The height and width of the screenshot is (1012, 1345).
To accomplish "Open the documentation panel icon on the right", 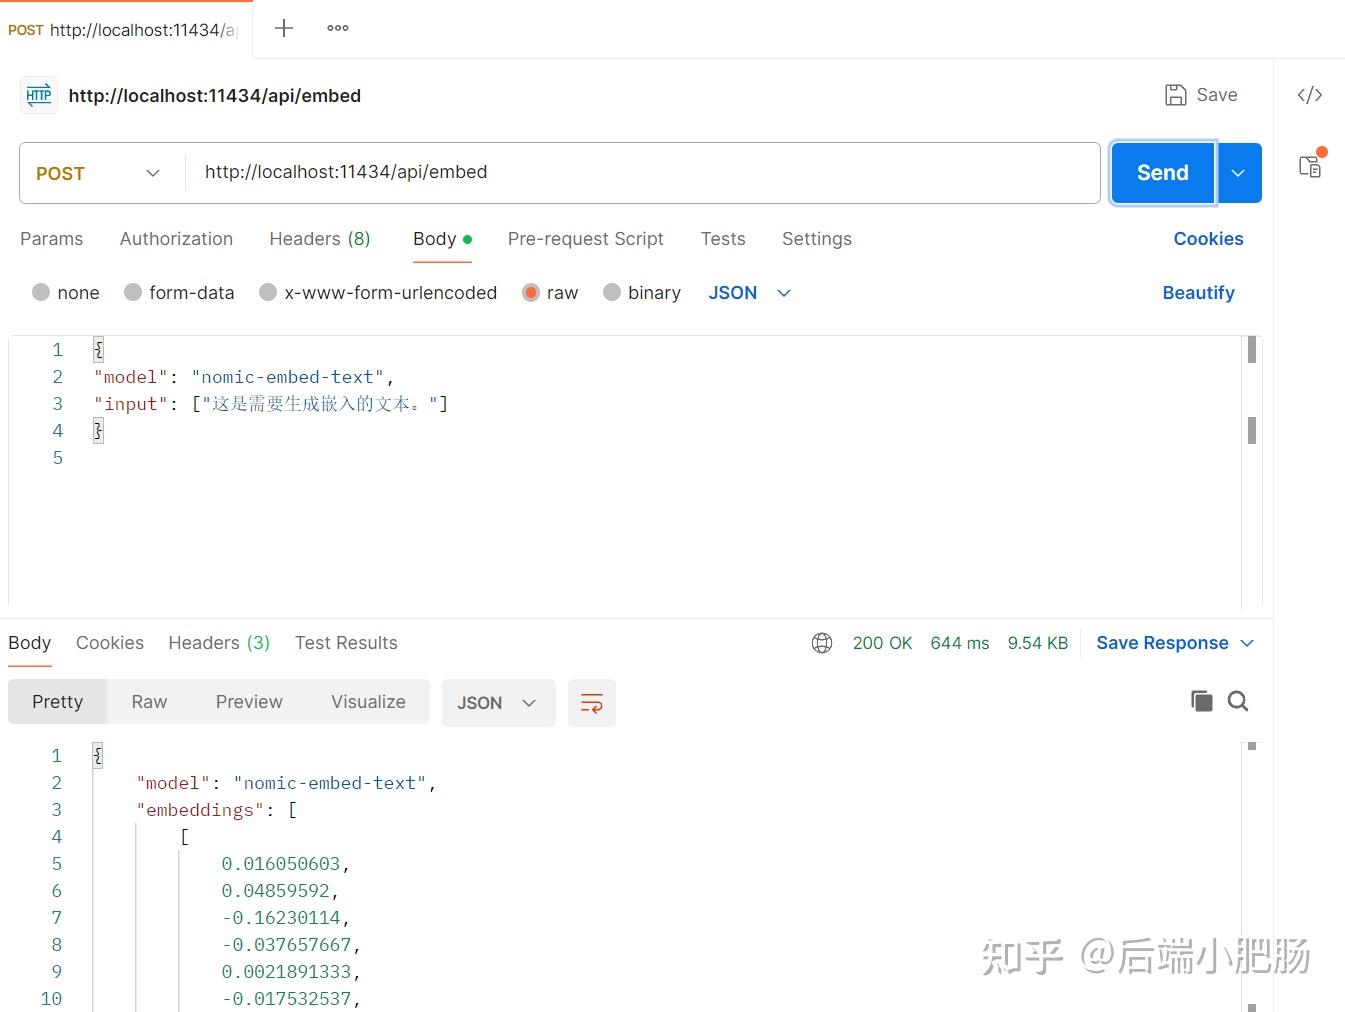I will click(x=1311, y=166).
